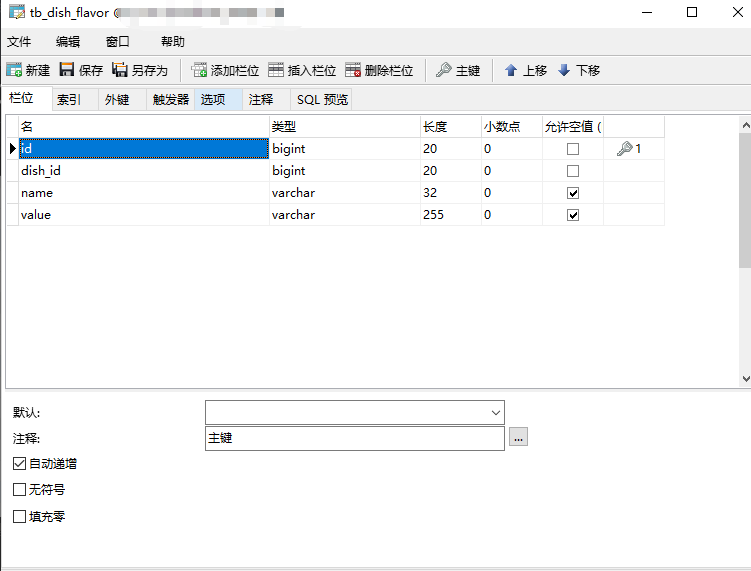The width and height of the screenshot is (751, 571).
Task: Click the bigint type of dish_id row
Action: pos(345,171)
